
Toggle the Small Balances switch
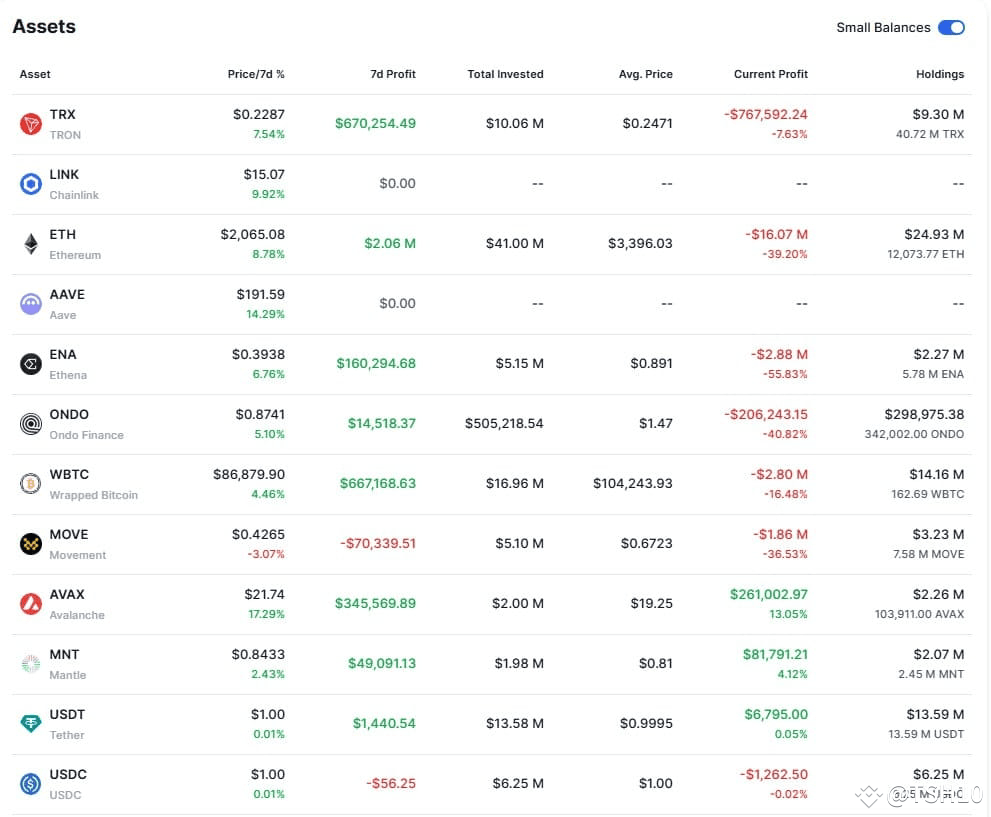point(951,28)
